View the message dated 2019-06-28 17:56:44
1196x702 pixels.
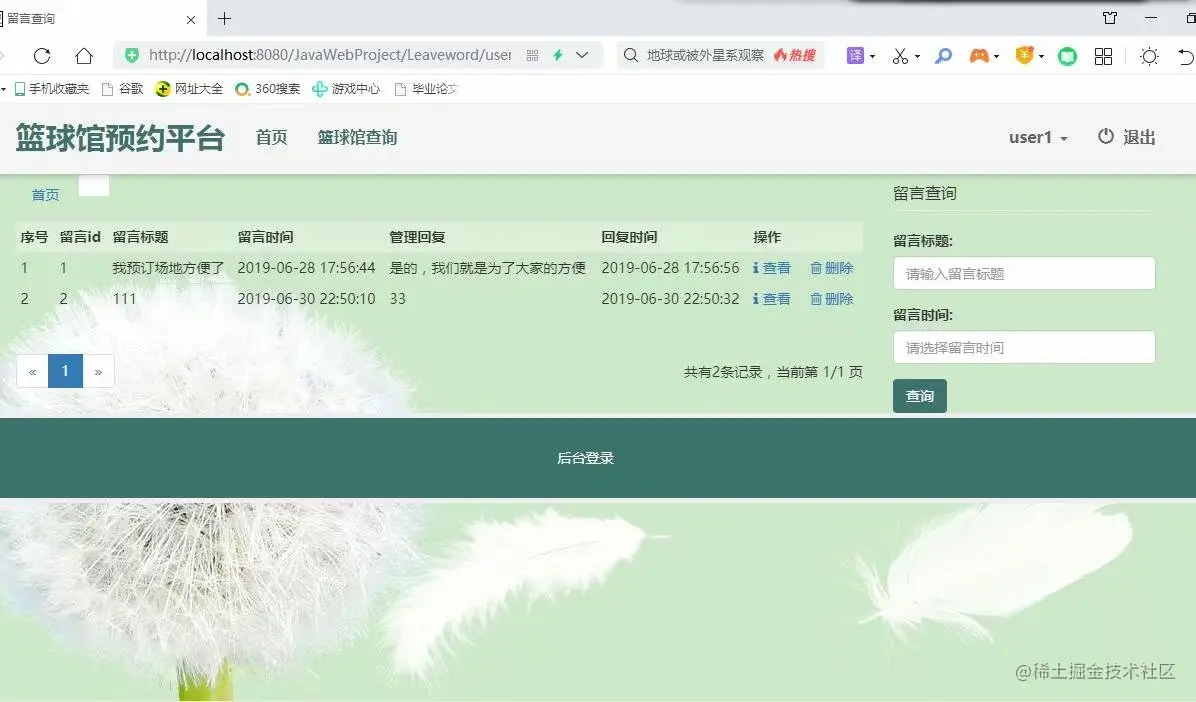click(772, 268)
